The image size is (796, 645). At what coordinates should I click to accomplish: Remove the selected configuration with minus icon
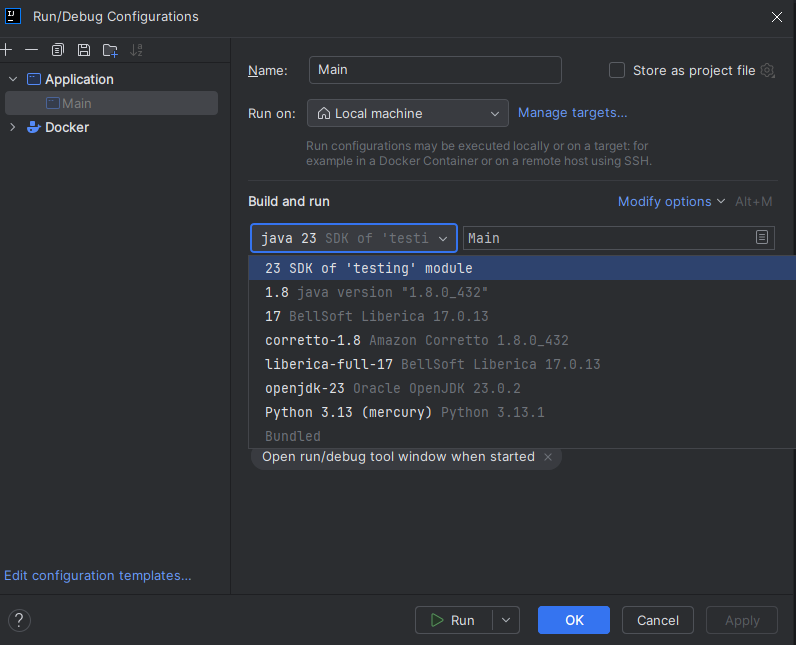31,50
